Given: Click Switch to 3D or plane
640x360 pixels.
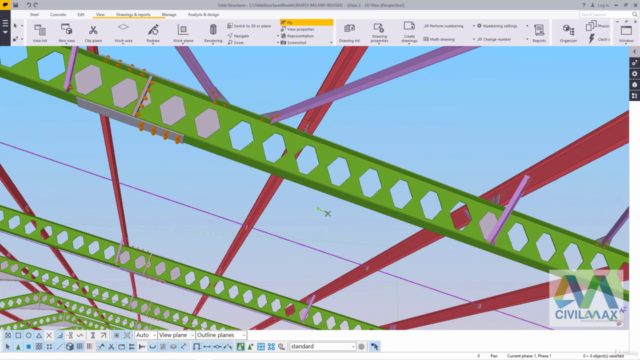Looking at the screenshot, I should pyautogui.click(x=249, y=26).
